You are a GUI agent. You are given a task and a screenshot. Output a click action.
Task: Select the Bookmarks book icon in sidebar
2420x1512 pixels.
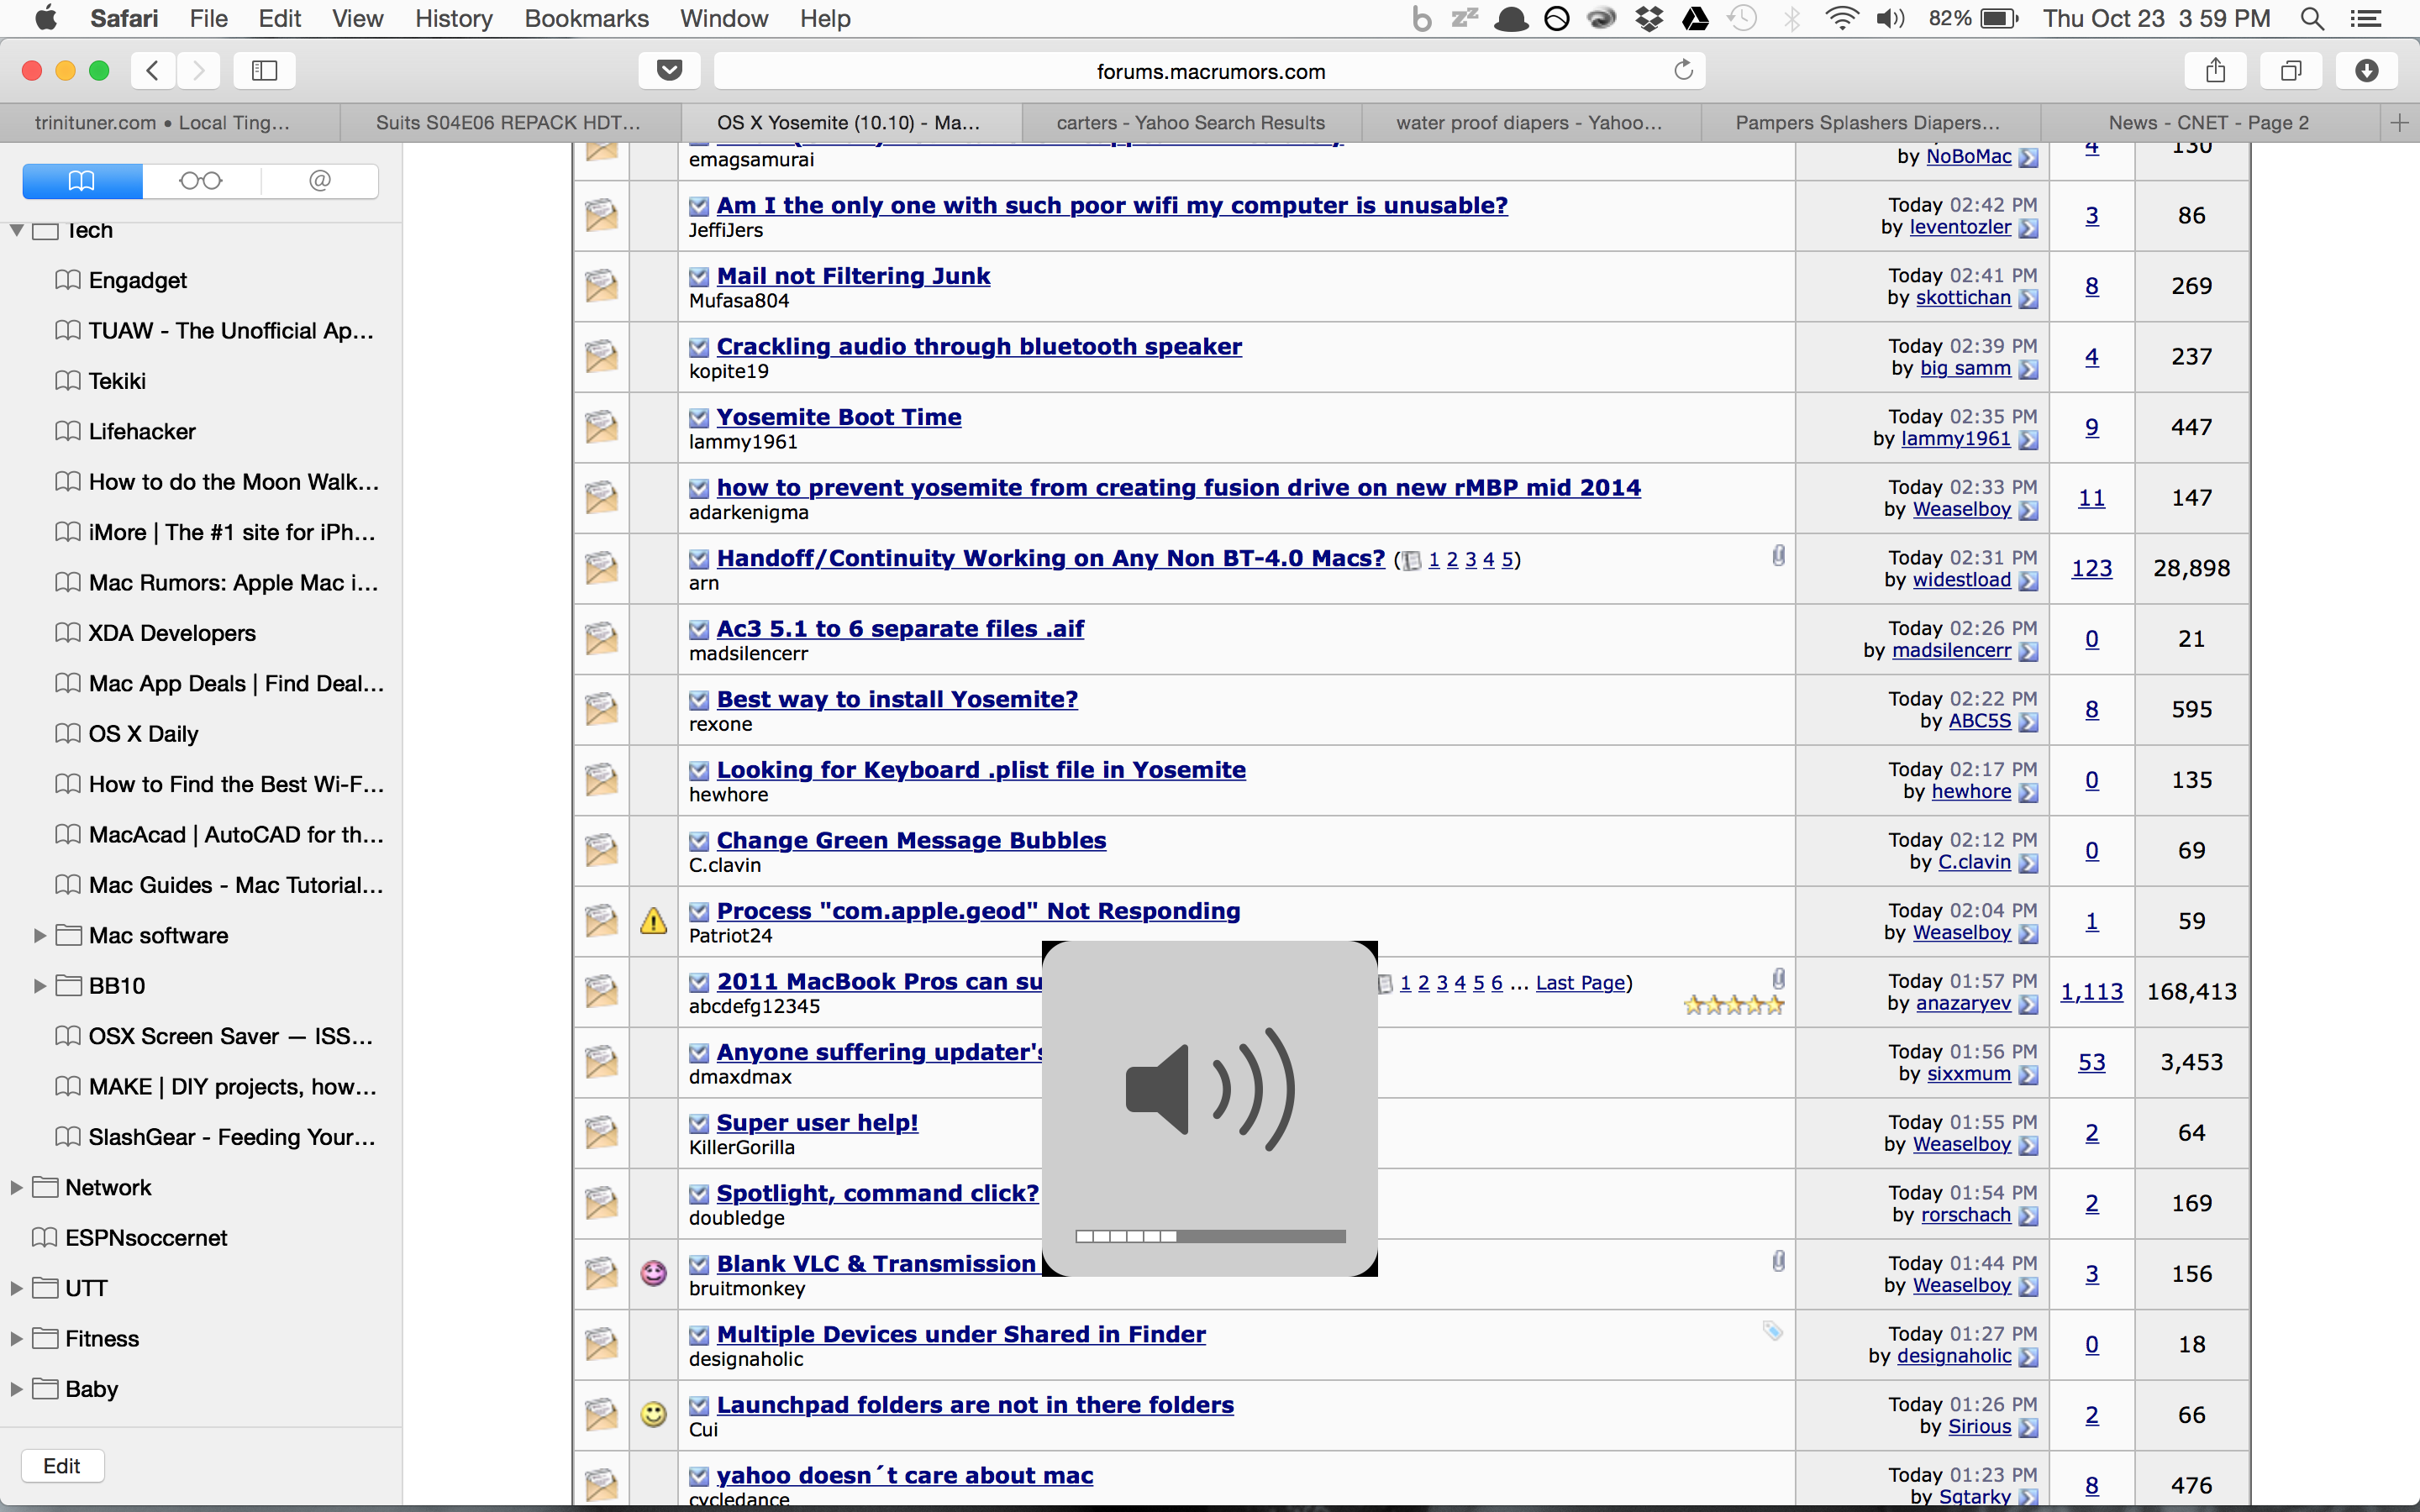point(82,181)
